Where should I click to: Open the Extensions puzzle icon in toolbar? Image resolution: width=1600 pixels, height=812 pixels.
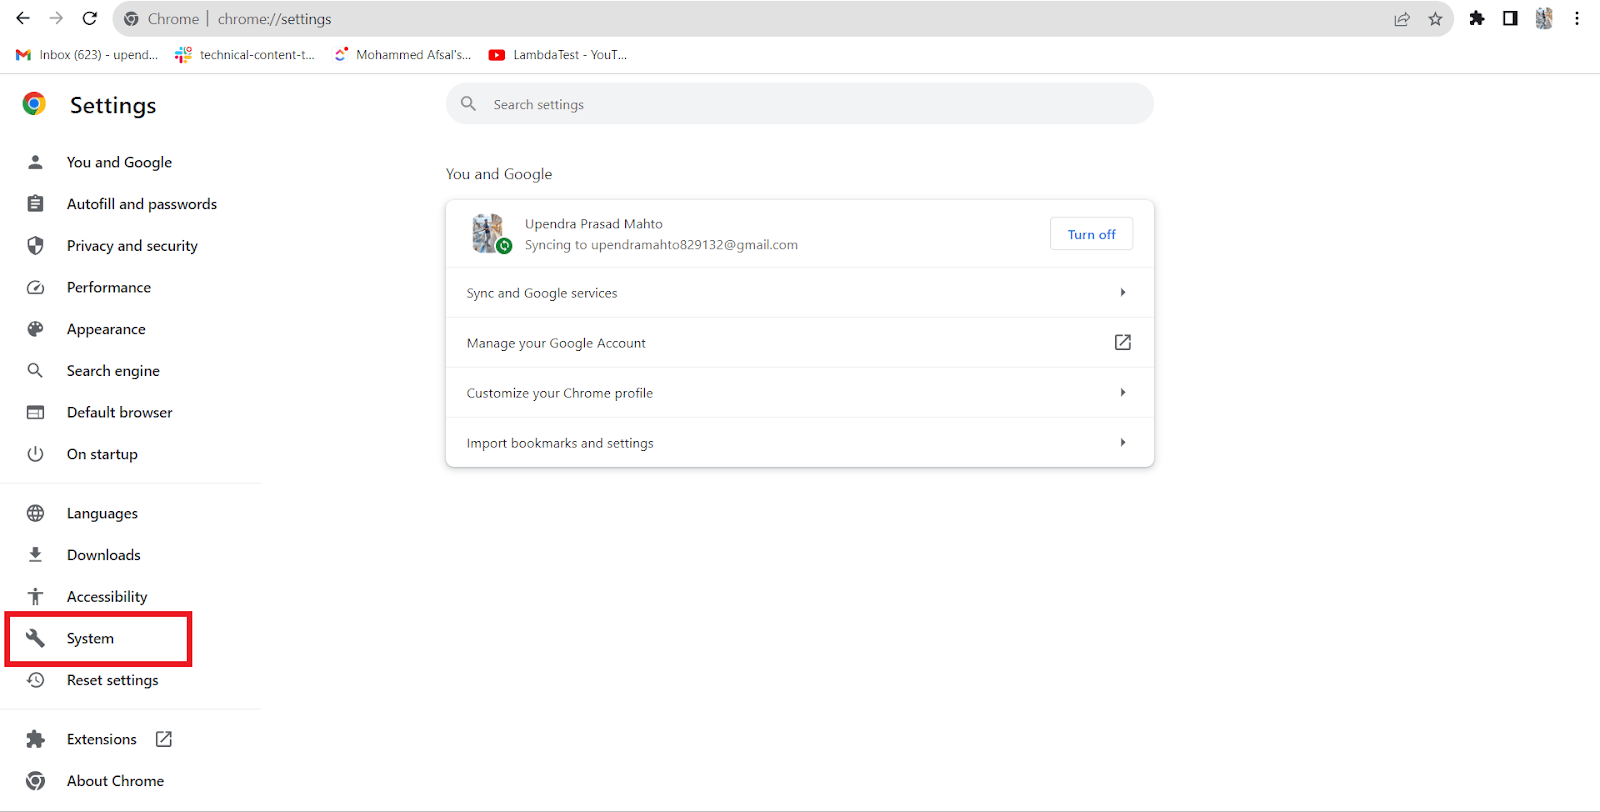1477,18
